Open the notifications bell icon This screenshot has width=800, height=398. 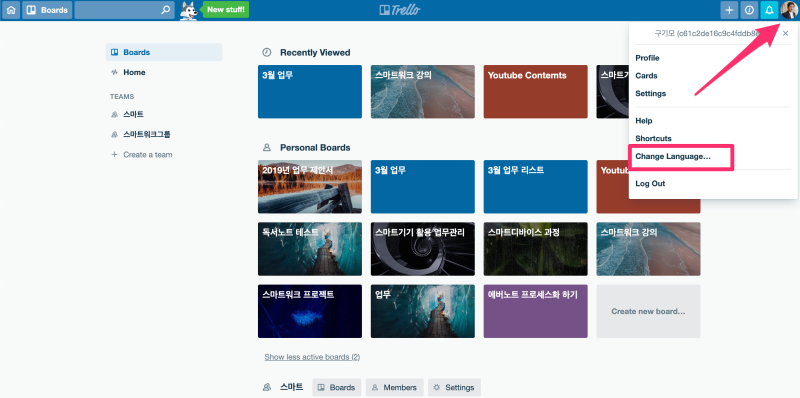[x=769, y=10]
